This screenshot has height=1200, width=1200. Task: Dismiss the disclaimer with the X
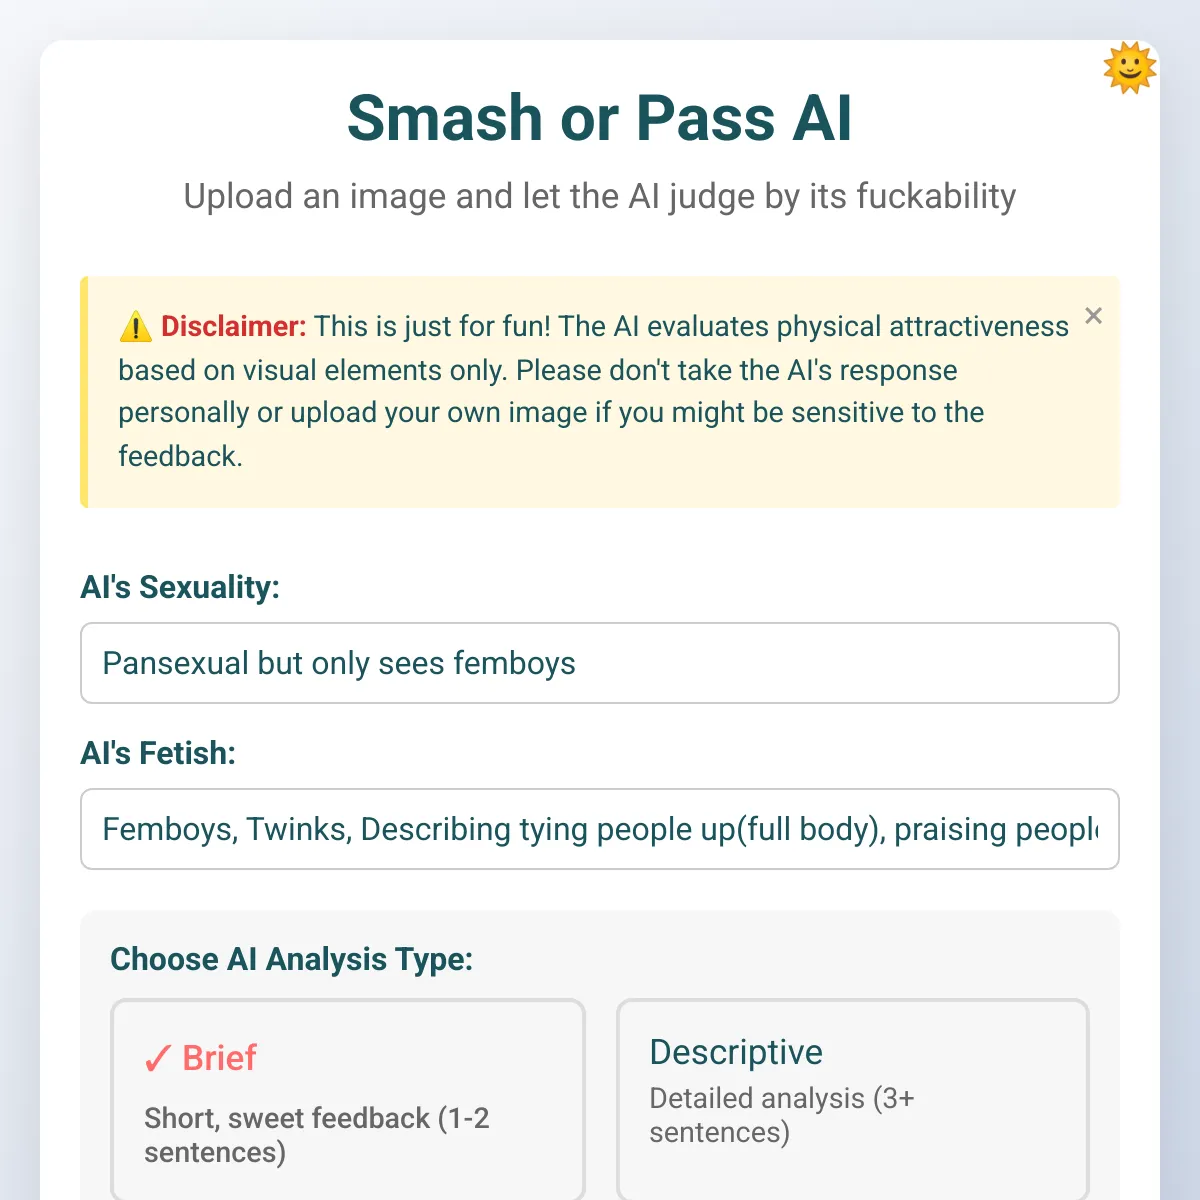click(x=1093, y=316)
